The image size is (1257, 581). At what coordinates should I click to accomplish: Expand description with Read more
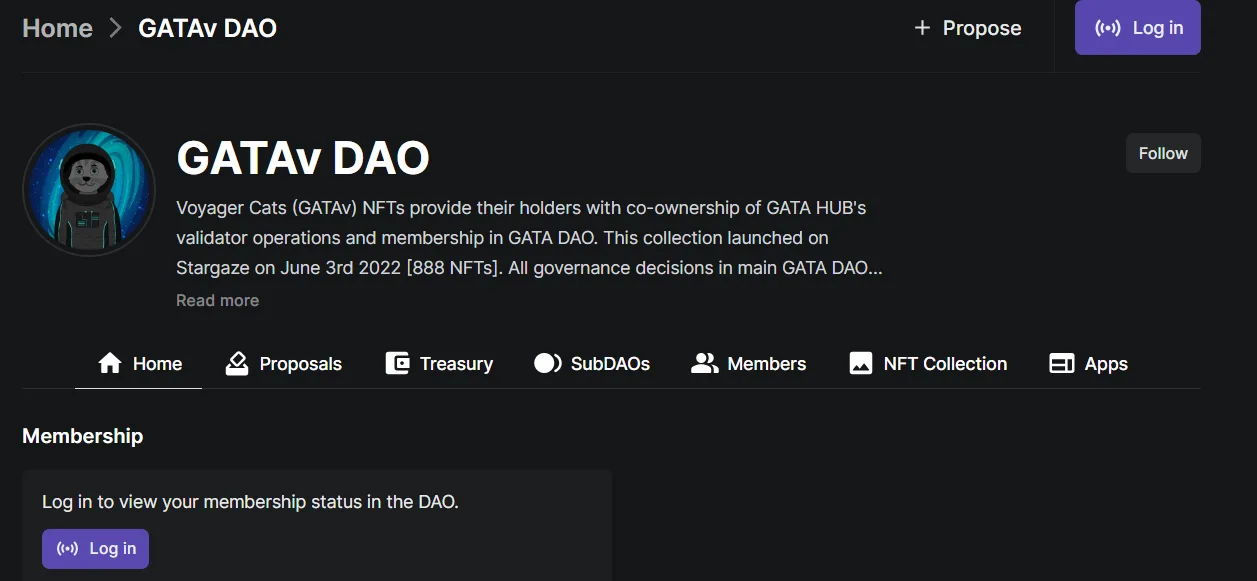(217, 300)
